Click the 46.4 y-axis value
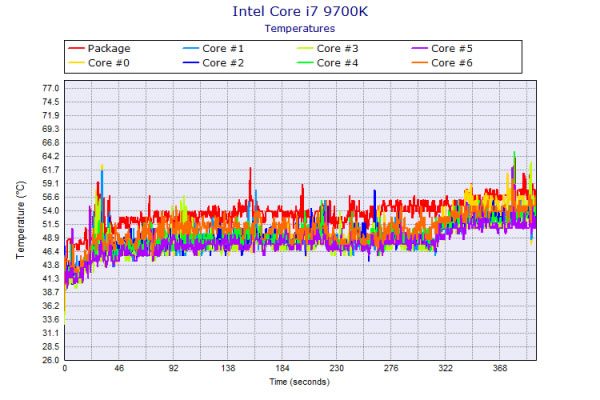The height and width of the screenshot is (400, 600). pyautogui.click(x=51, y=251)
